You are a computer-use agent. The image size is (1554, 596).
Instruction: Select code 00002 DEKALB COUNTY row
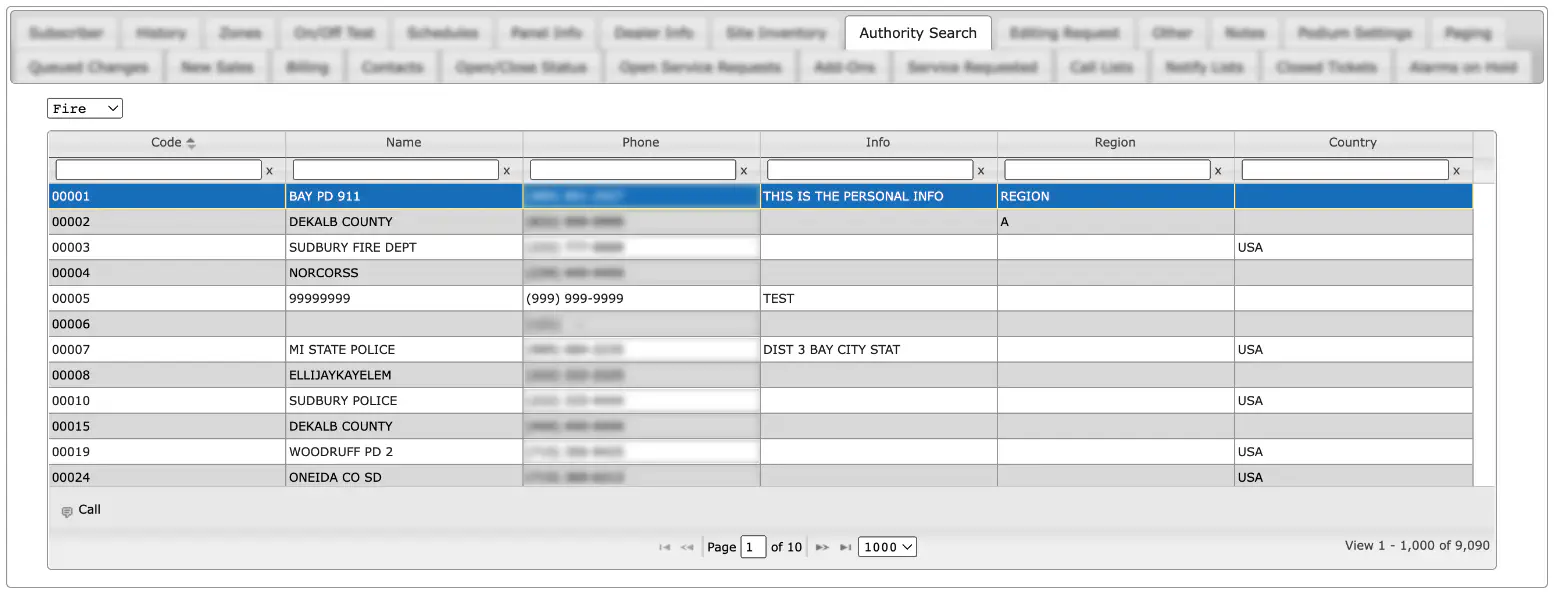click(x=761, y=222)
